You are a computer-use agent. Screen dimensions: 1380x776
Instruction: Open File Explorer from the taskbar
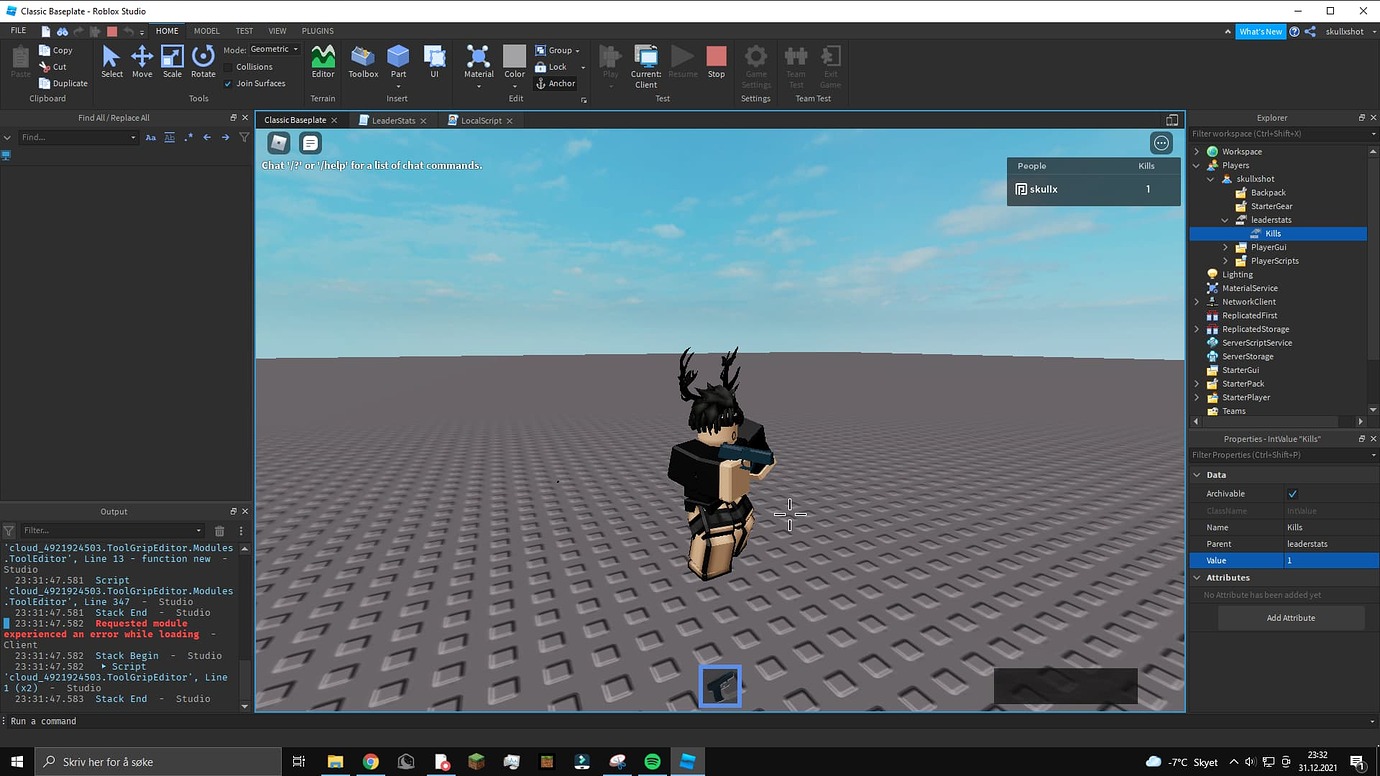(335, 762)
